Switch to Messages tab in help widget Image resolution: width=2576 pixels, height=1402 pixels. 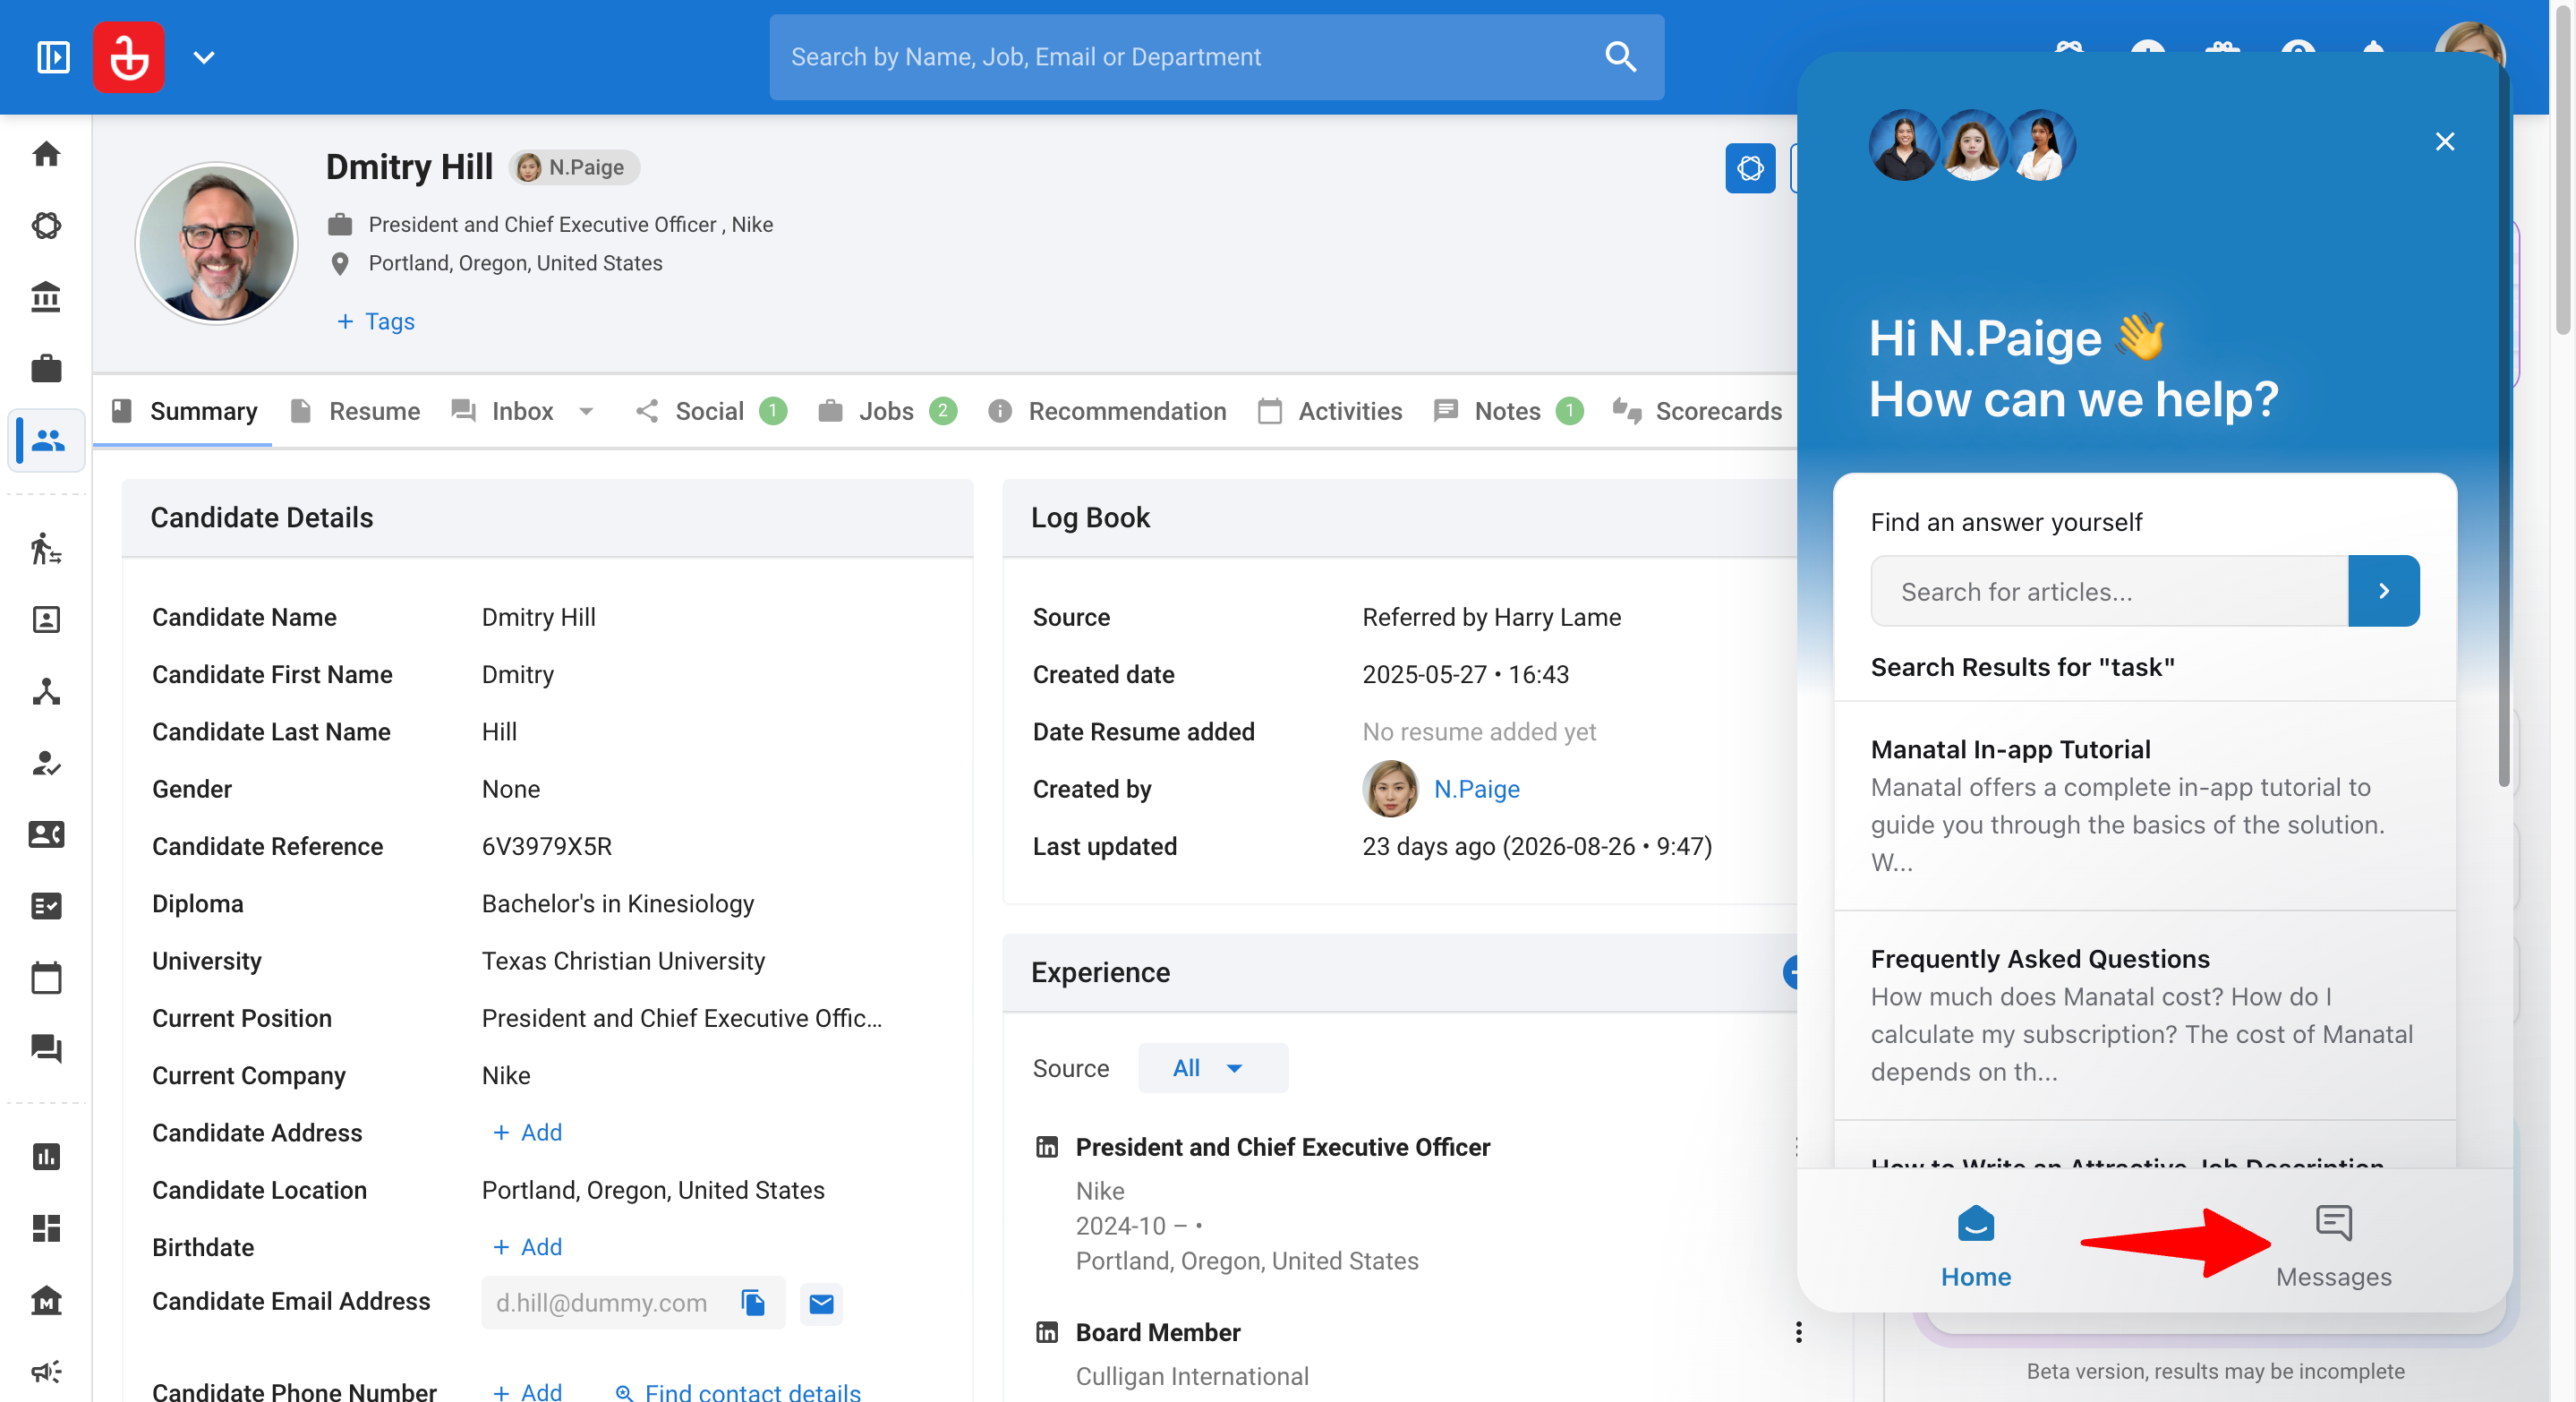coord(2333,1246)
